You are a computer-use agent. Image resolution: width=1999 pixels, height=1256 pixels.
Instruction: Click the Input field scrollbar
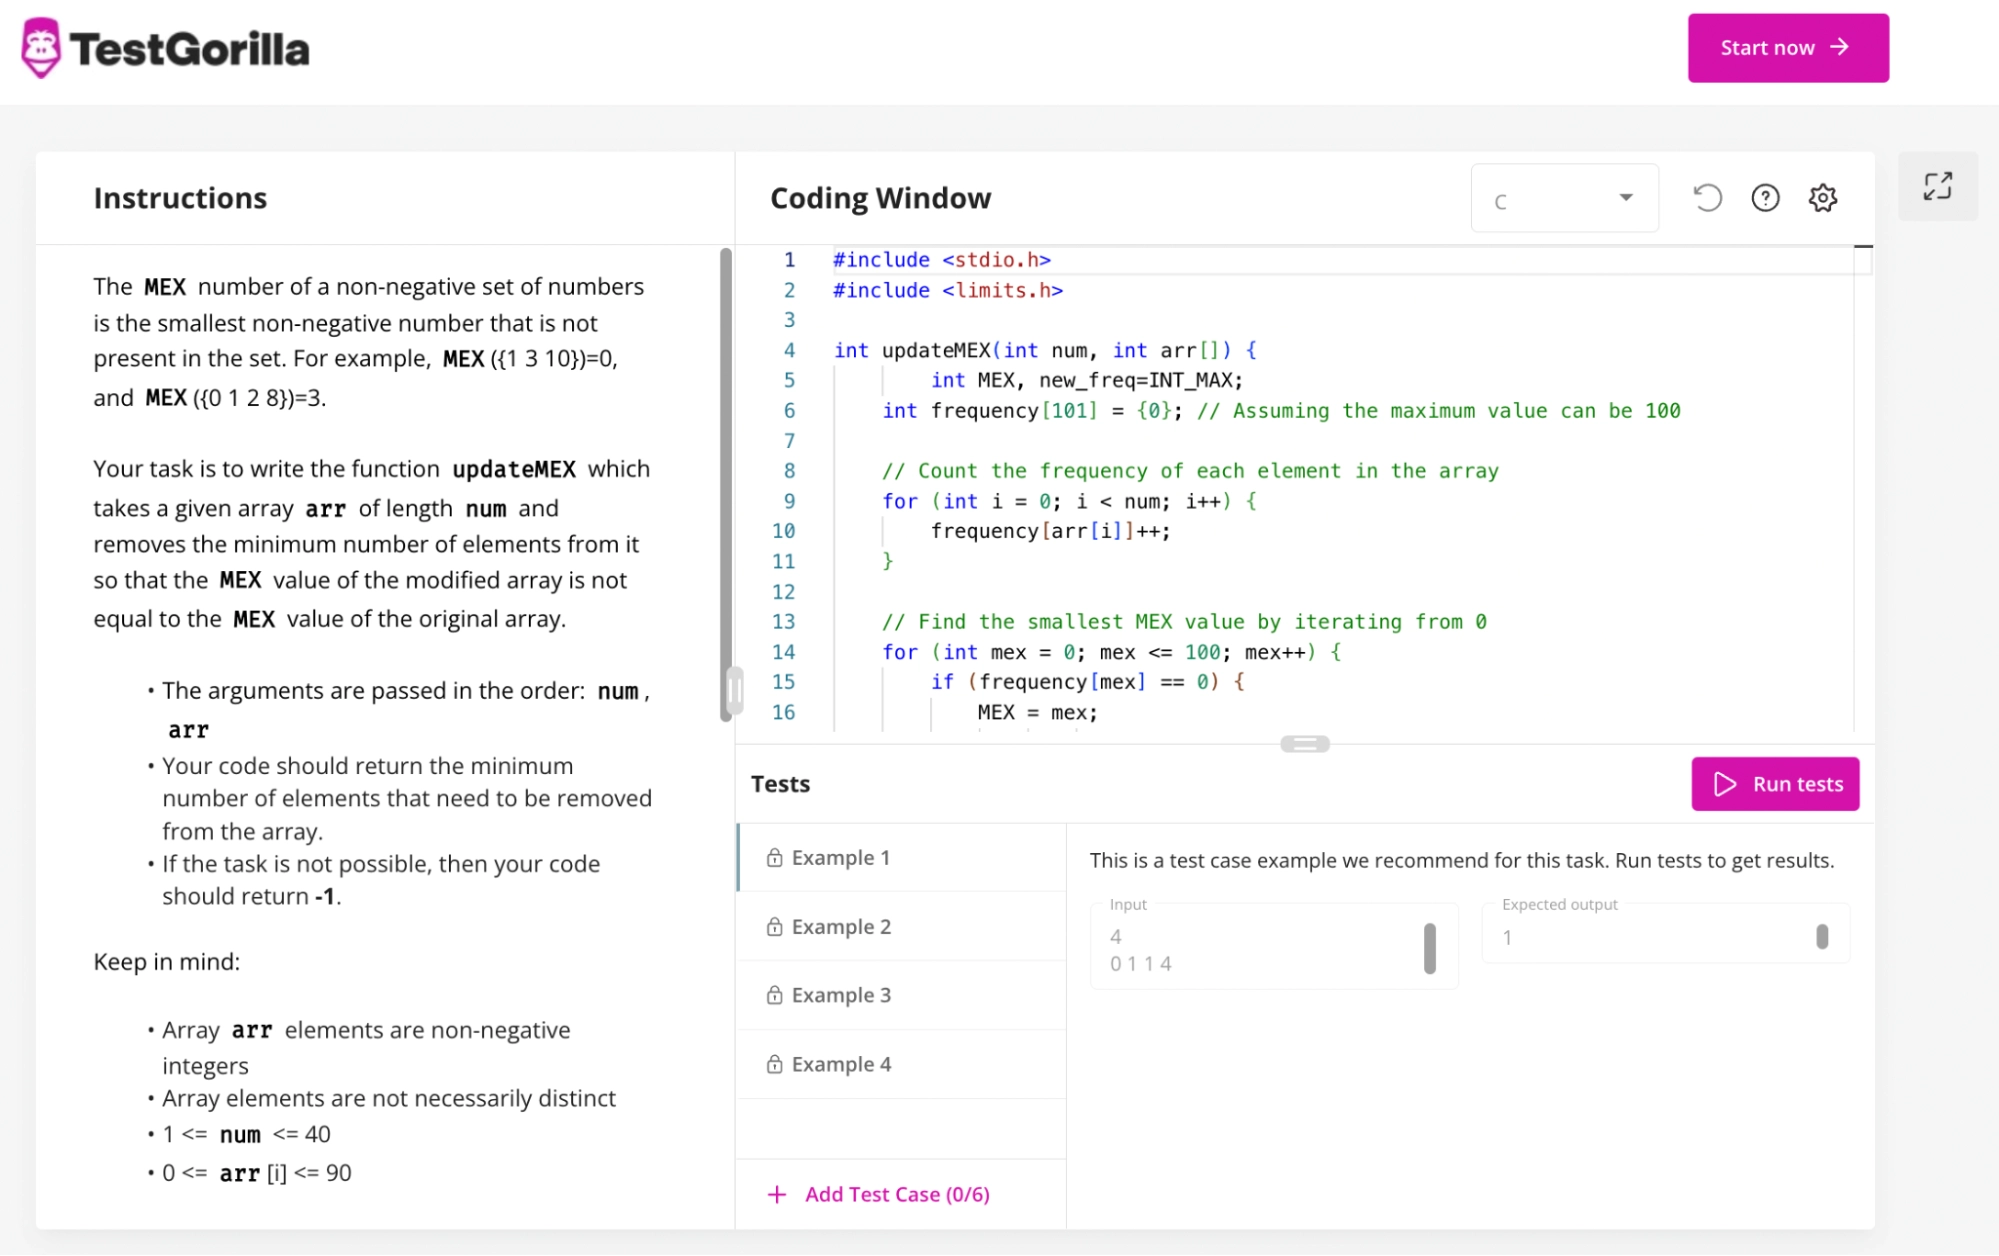[1430, 948]
